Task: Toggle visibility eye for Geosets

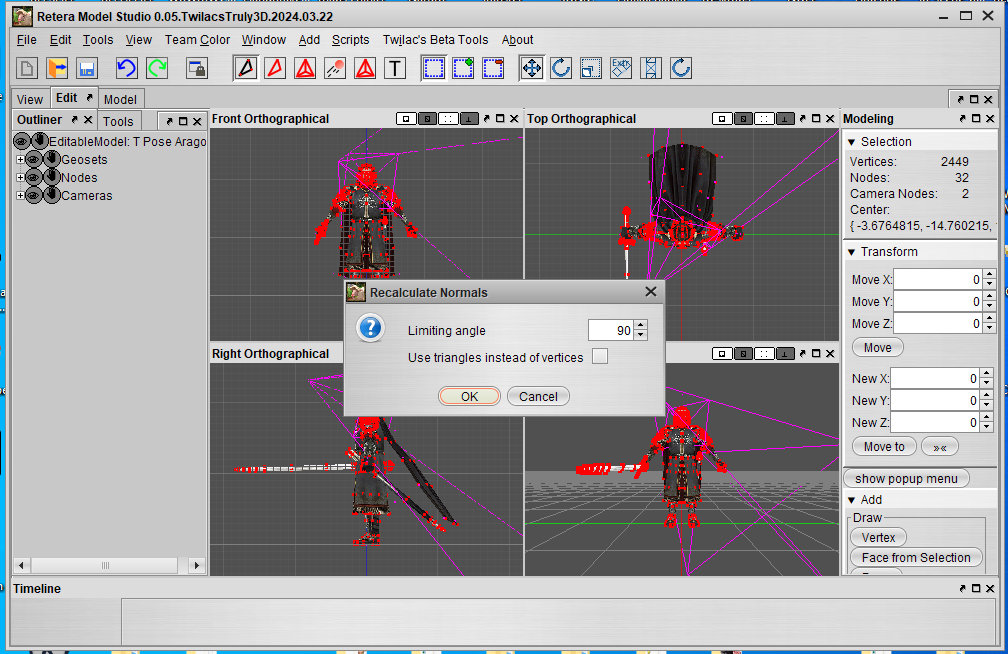Action: pyautogui.click(x=33, y=160)
